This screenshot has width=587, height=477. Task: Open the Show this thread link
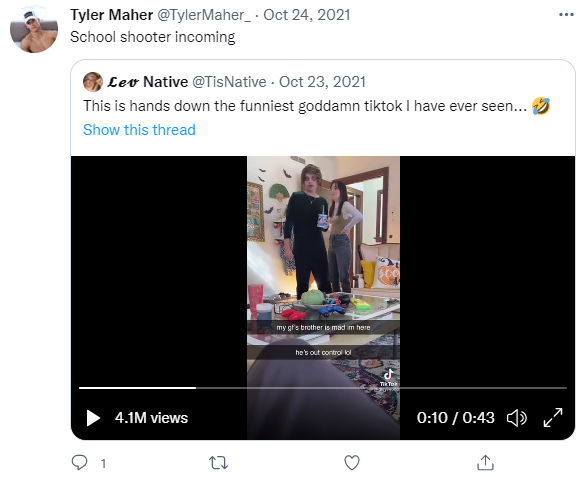(x=139, y=130)
